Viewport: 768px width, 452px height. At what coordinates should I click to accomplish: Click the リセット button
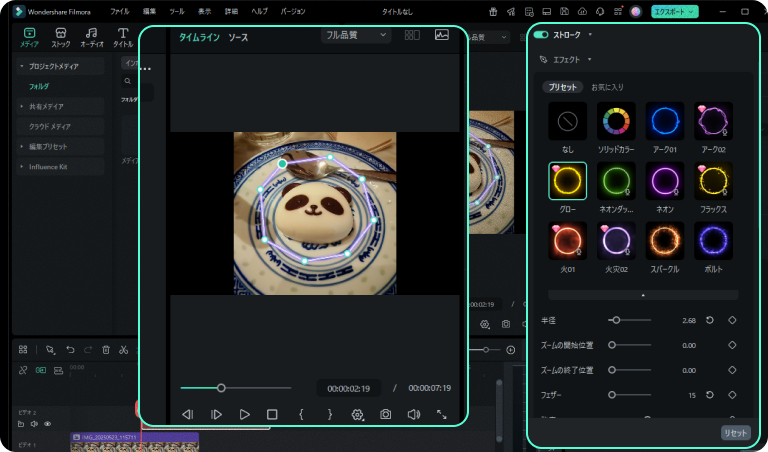click(x=735, y=432)
